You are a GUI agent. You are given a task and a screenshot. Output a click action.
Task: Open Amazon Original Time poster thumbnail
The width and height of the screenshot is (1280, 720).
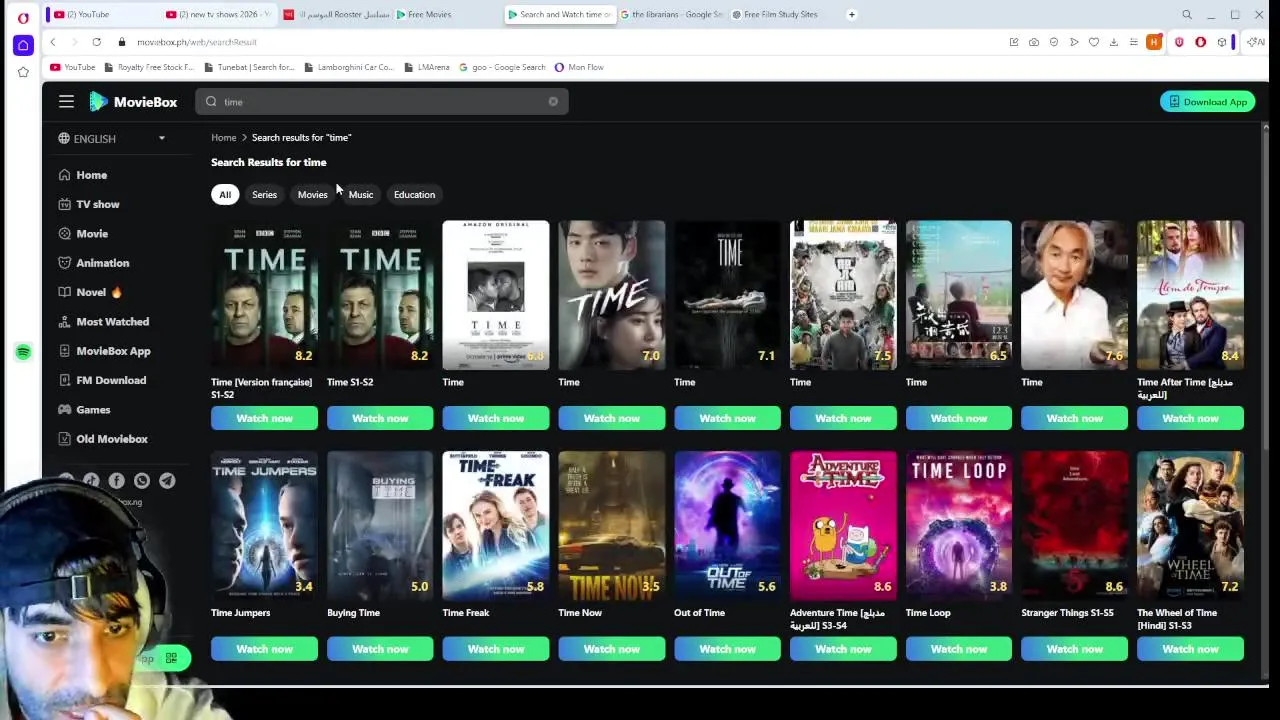[x=496, y=295]
